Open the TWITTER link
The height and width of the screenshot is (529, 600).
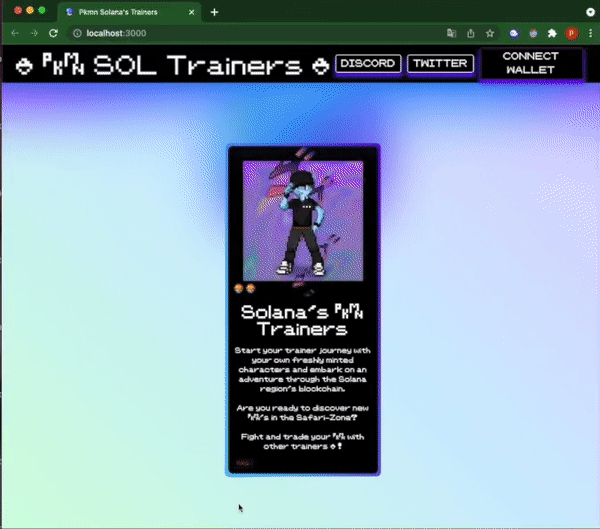click(x=440, y=64)
